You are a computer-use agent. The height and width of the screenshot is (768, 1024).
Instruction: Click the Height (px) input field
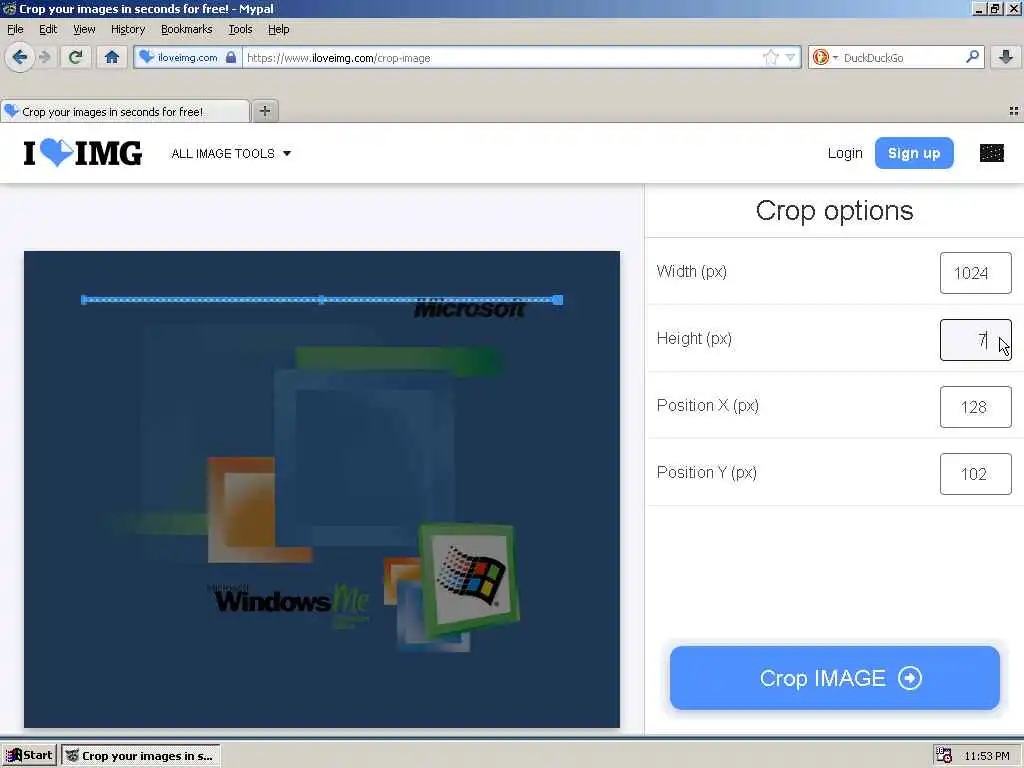pyautogui.click(x=976, y=340)
